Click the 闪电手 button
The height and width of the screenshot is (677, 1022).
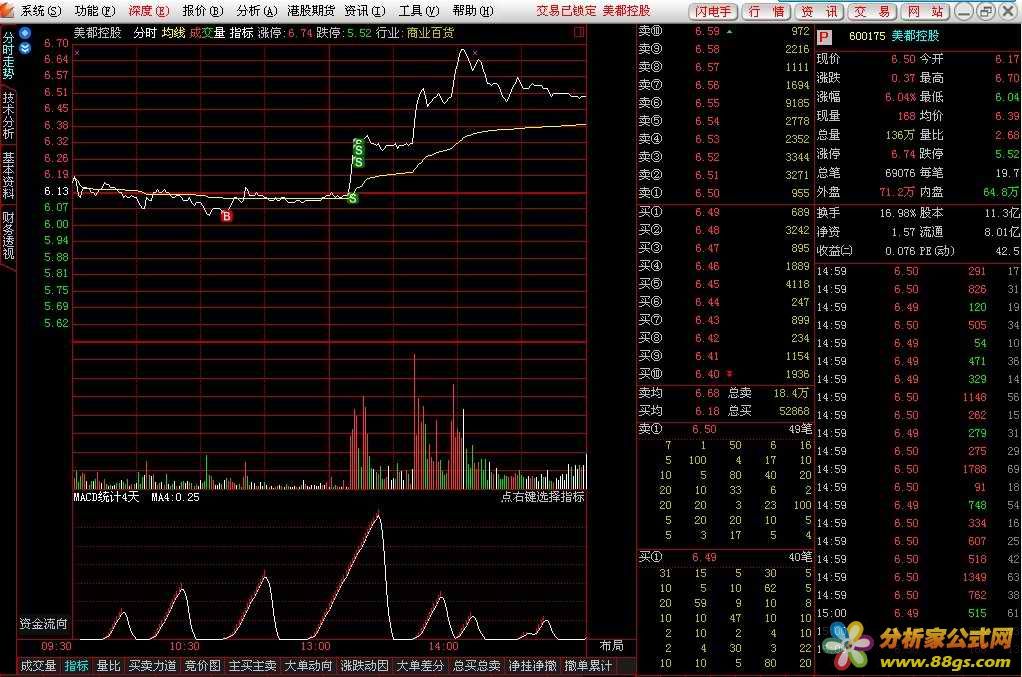[x=713, y=12]
